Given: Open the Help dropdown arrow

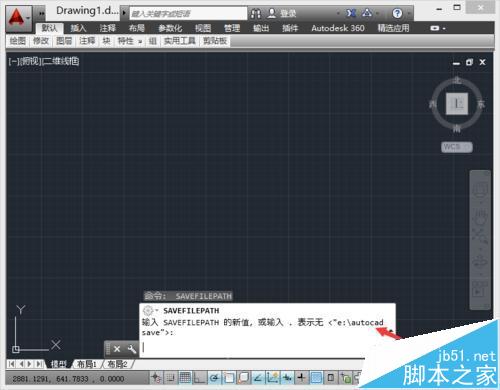Looking at the screenshot, I should (409, 14).
